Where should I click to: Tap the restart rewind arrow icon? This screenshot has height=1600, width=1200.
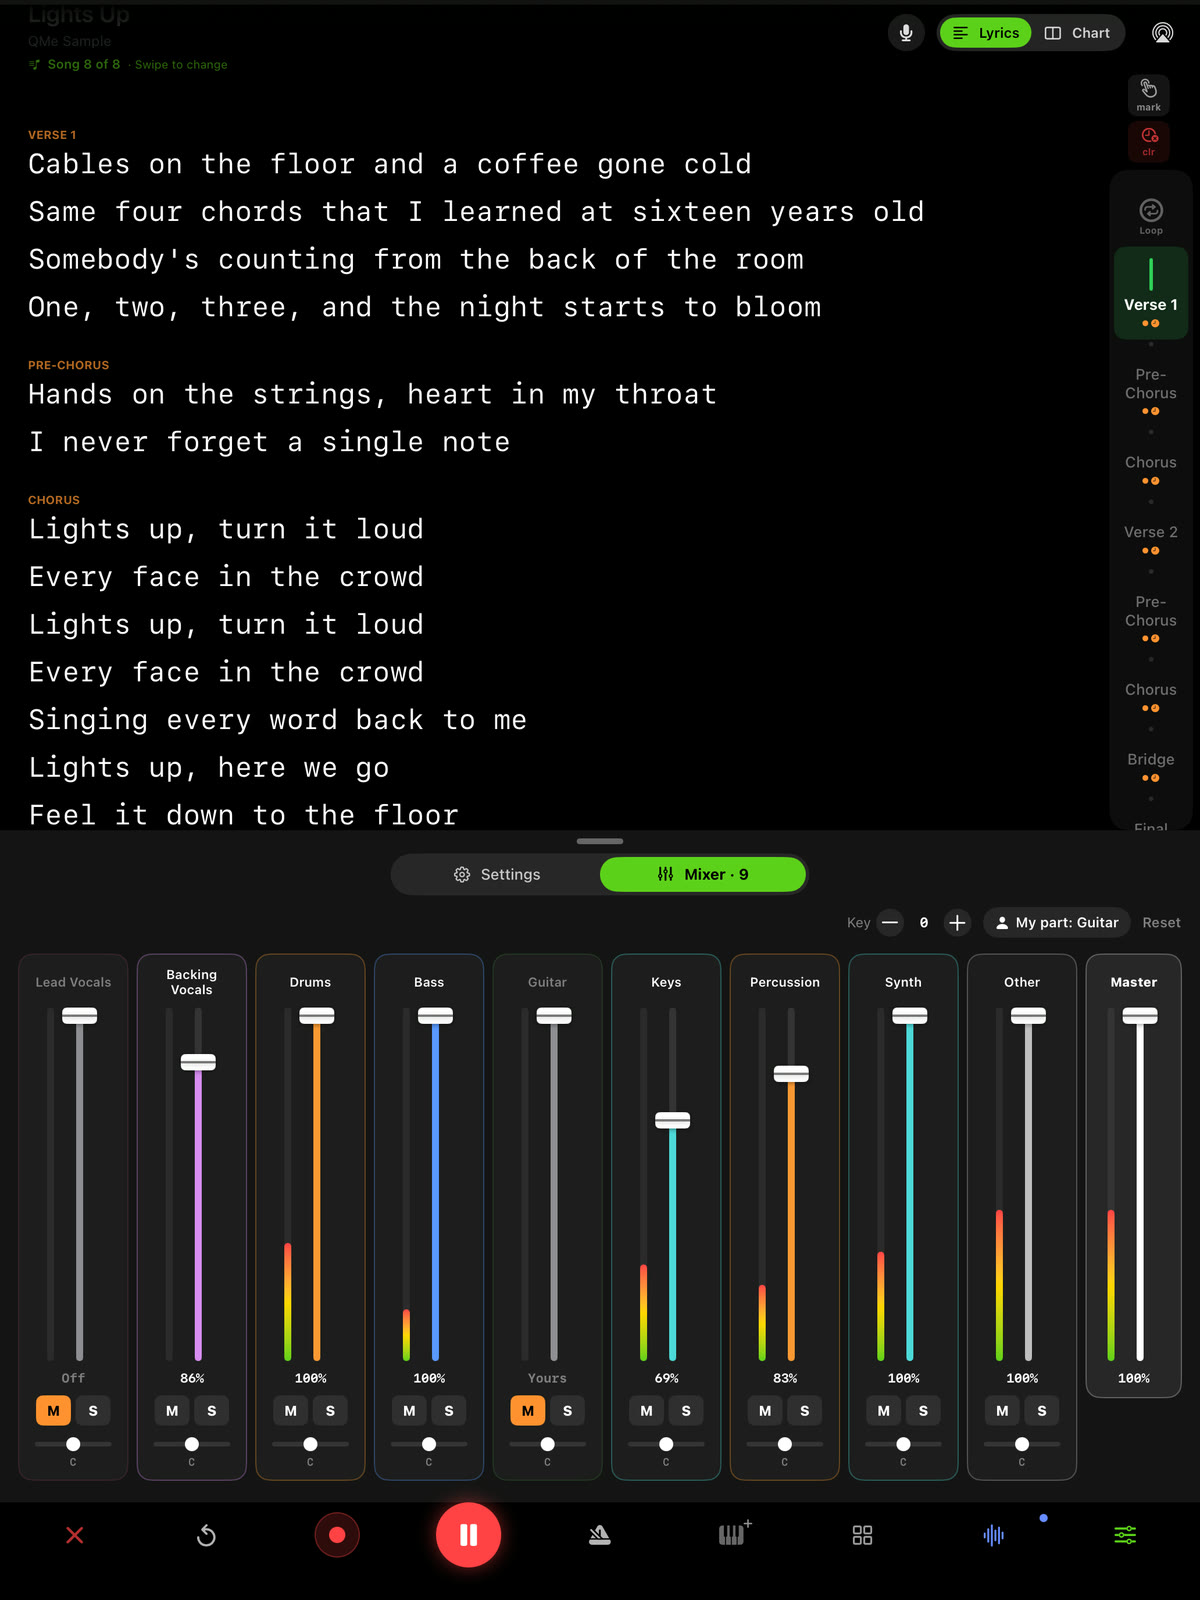pos(206,1535)
